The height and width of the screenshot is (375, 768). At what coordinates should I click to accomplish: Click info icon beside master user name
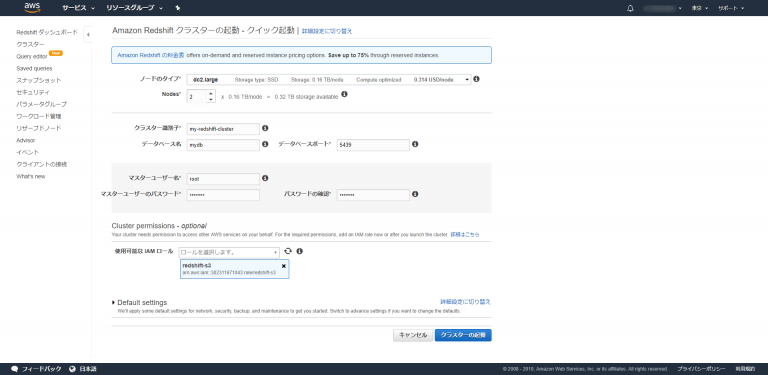pyautogui.click(x=265, y=178)
